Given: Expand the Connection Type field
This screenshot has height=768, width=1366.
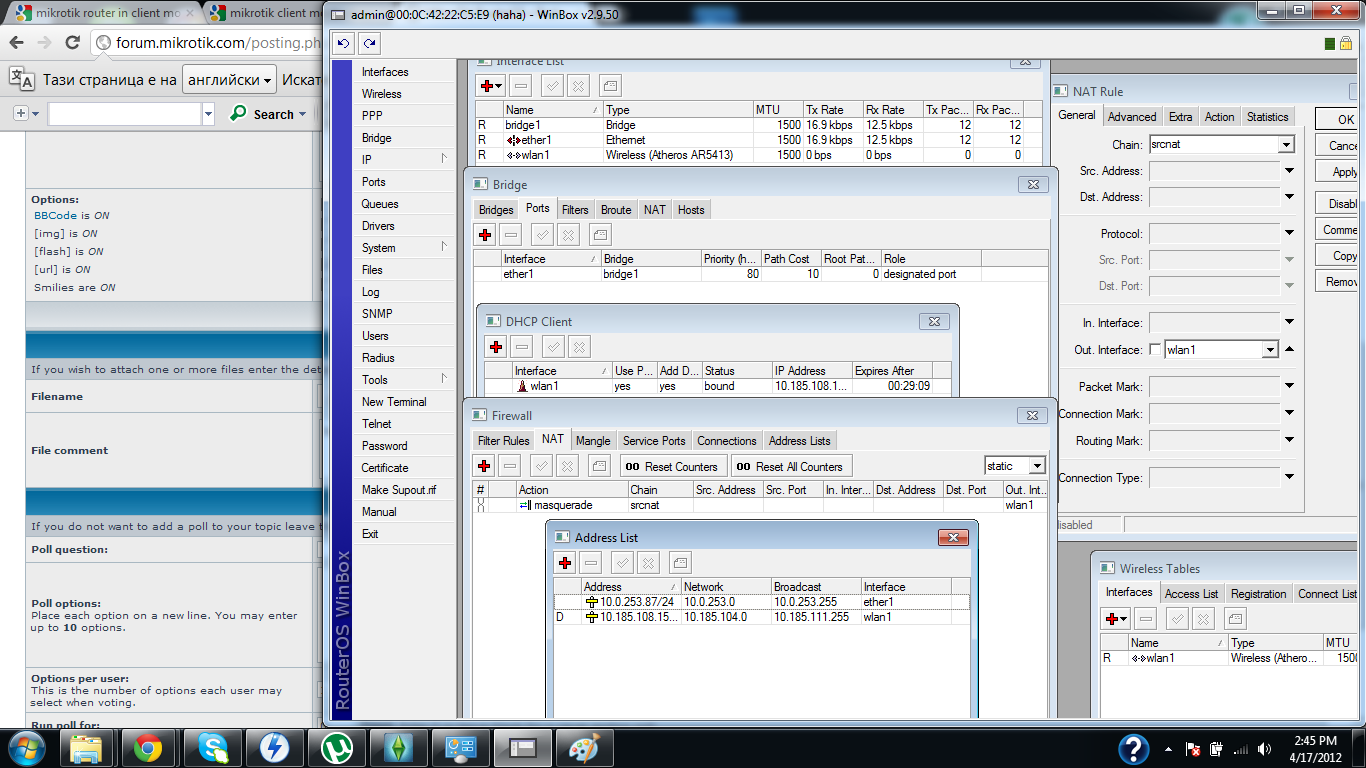Looking at the screenshot, I should [x=1289, y=478].
